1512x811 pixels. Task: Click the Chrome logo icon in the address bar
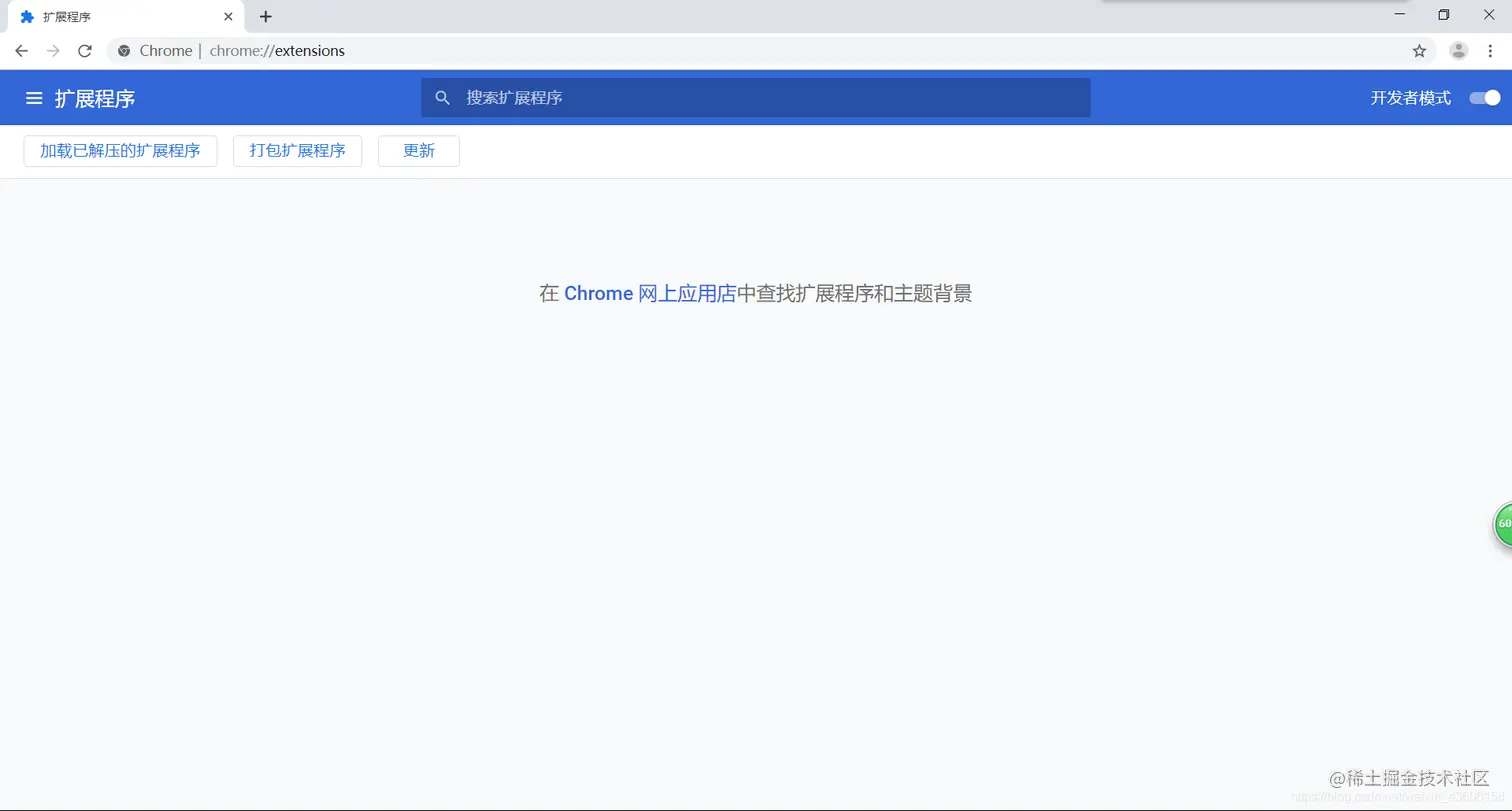[122, 50]
